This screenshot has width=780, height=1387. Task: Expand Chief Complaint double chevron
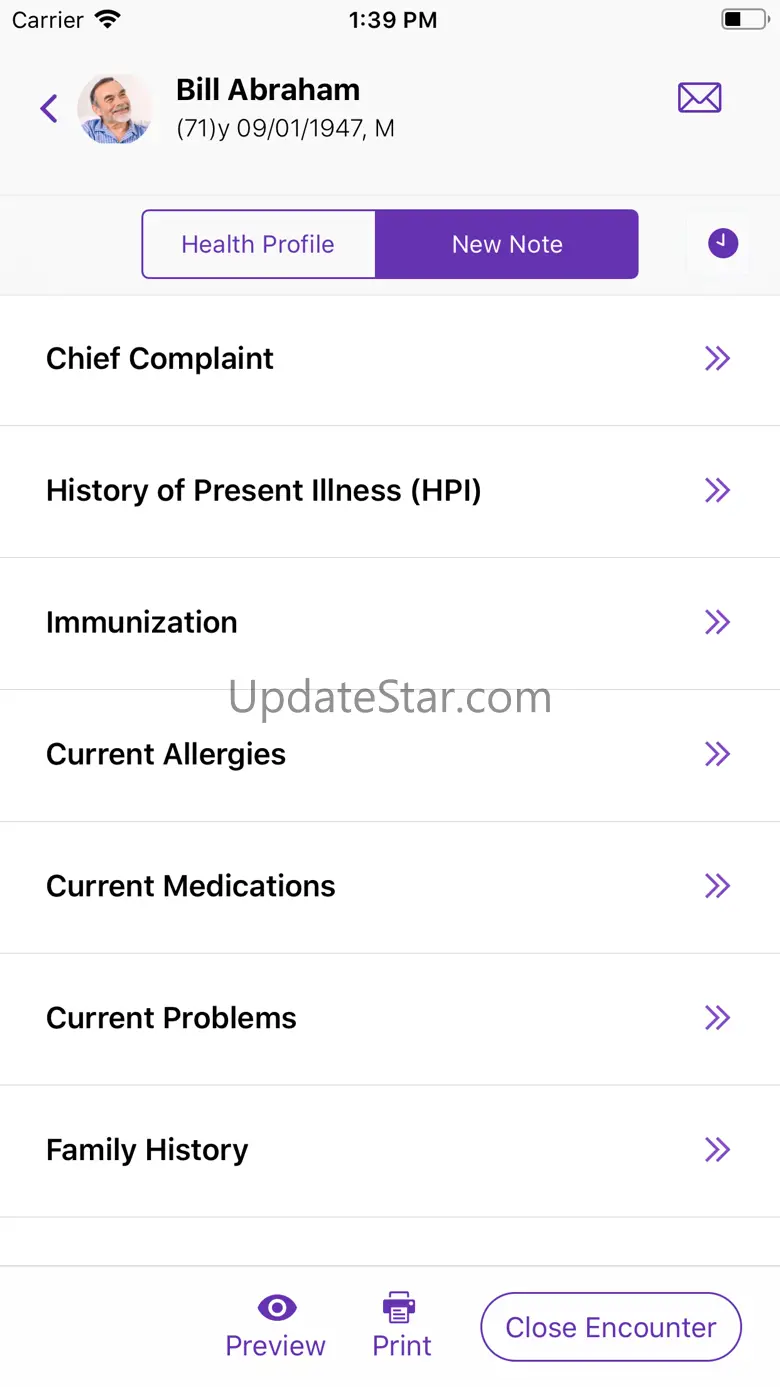pos(717,358)
